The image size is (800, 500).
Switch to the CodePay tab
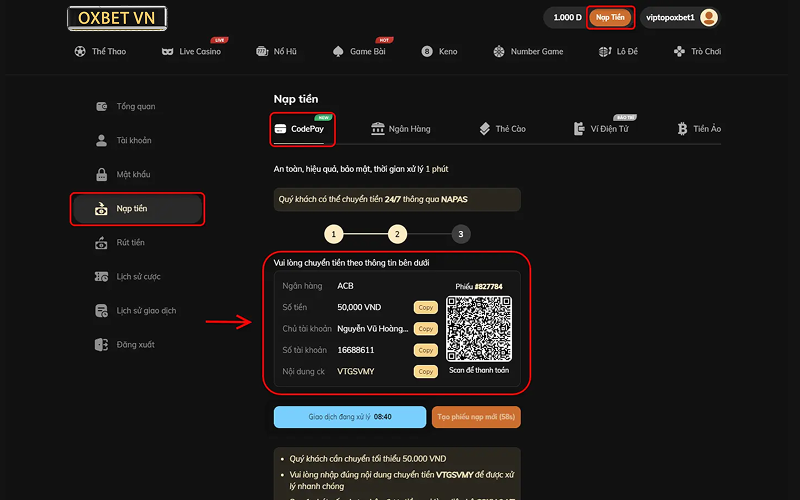[303, 129]
